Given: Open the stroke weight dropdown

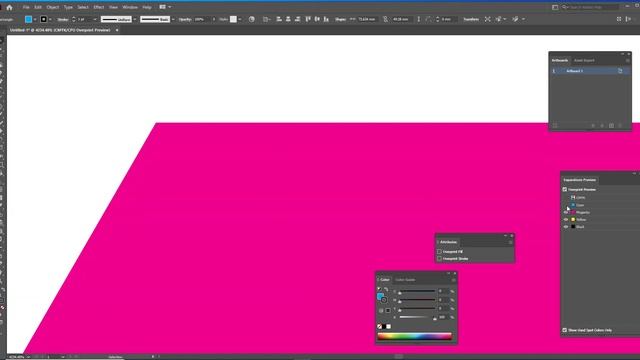Looking at the screenshot, I should click(95, 19).
